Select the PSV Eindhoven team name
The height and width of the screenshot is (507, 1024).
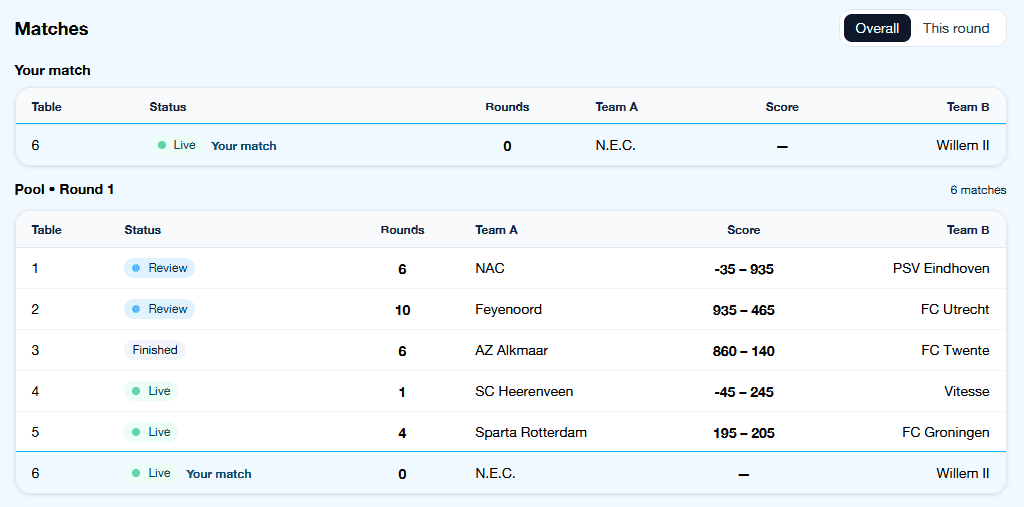940,268
